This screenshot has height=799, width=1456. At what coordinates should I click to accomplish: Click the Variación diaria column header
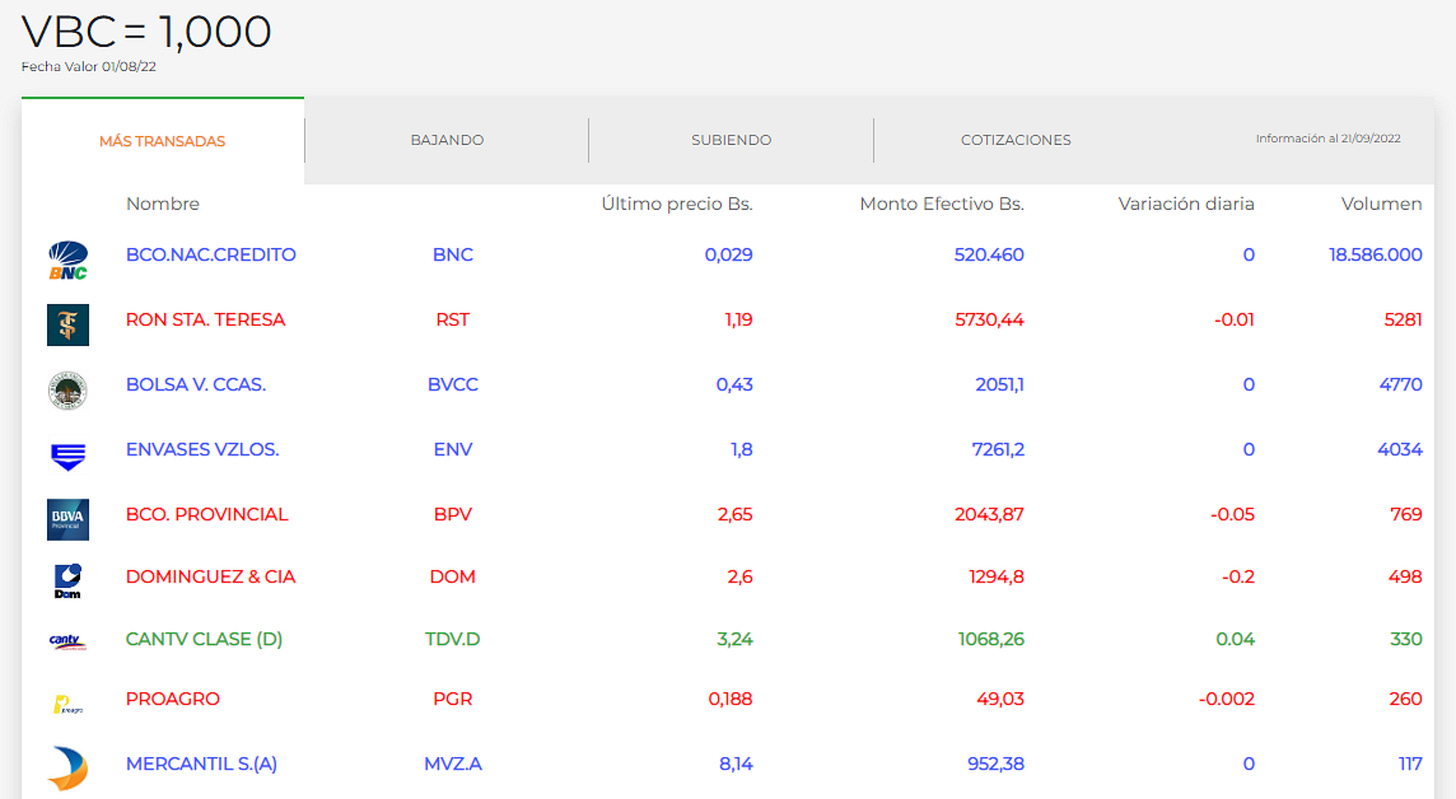(x=1186, y=204)
